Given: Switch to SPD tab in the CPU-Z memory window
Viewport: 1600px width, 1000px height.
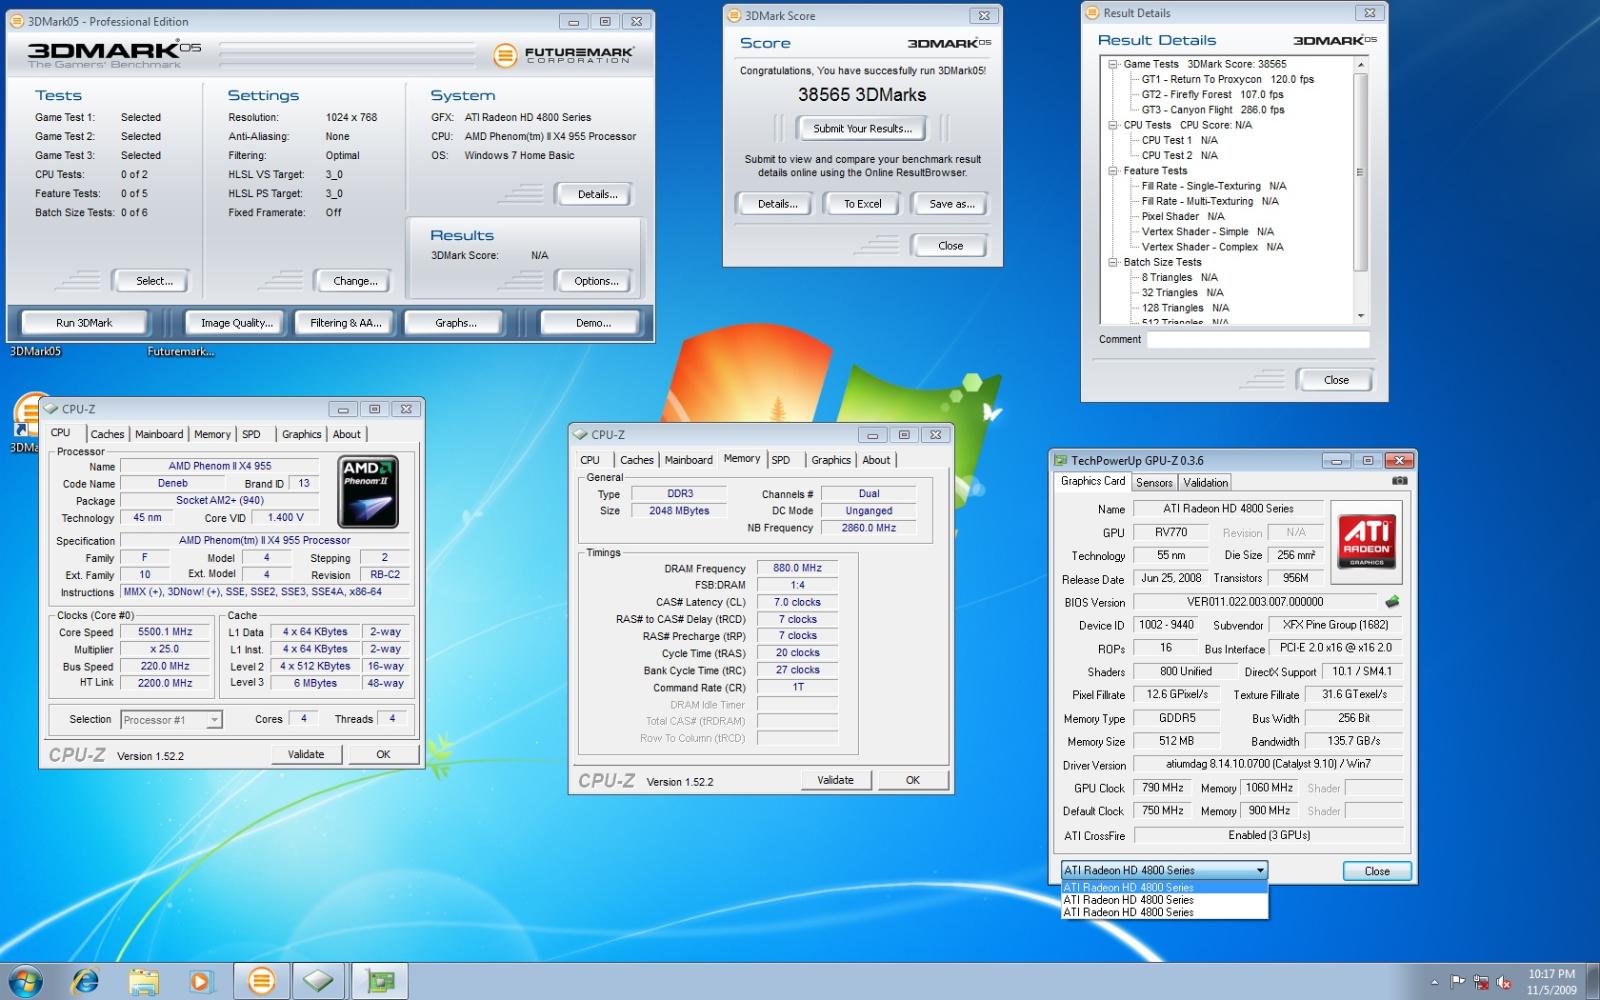Looking at the screenshot, I should point(781,460).
